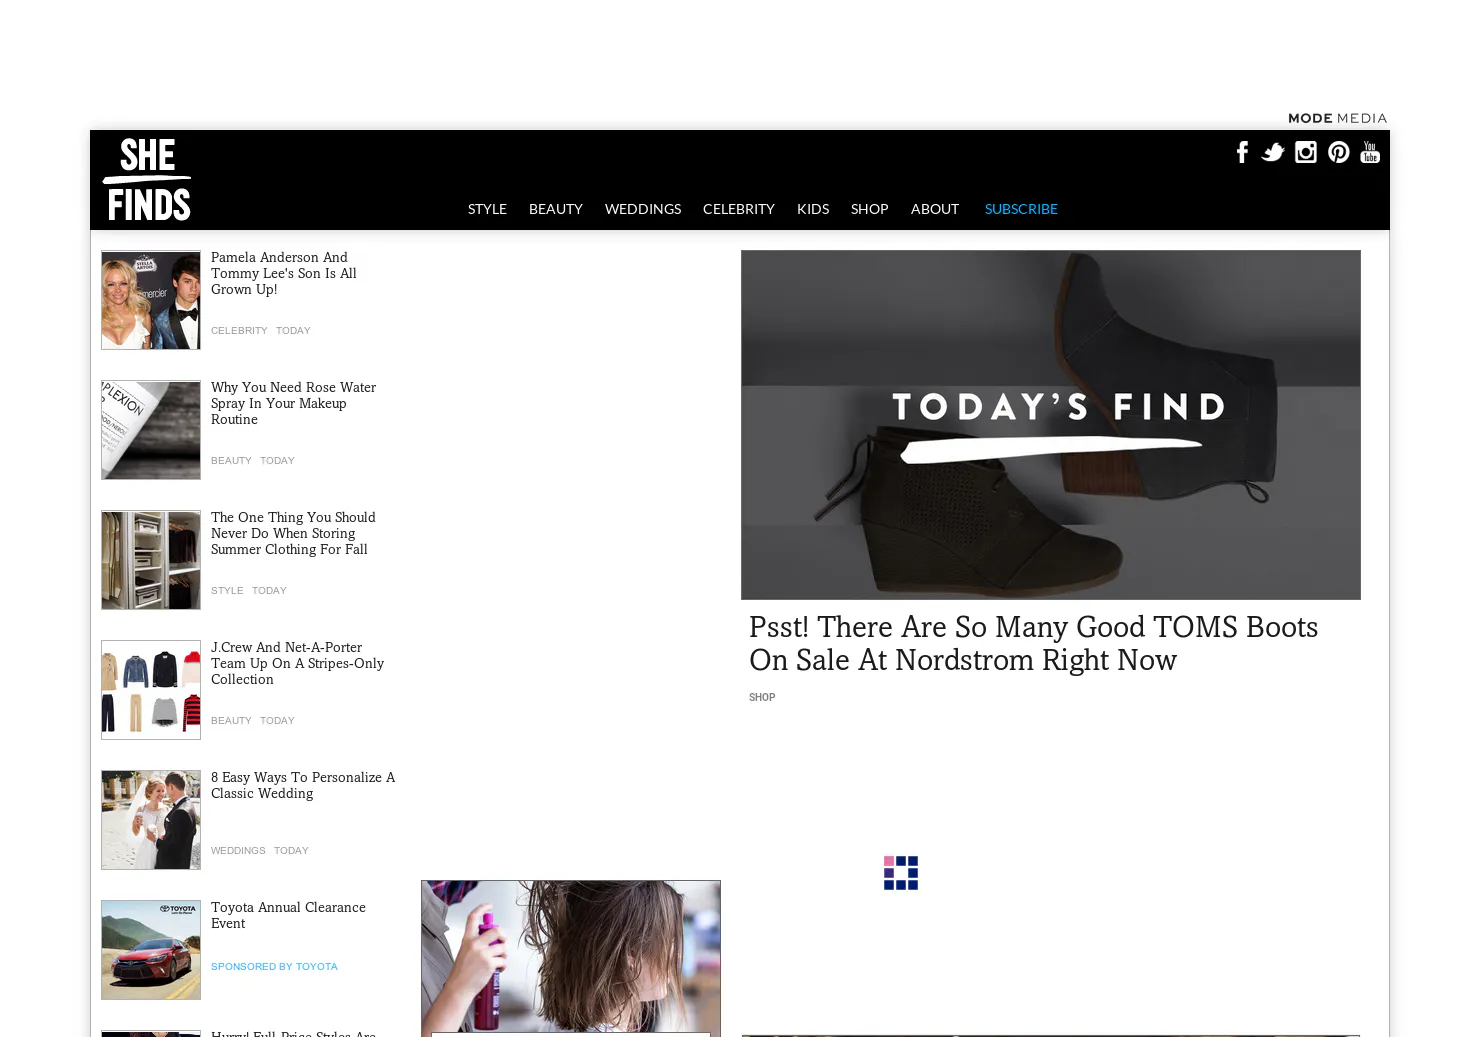Read the Pamela Anderson and Tommy Lee's son article
The width and height of the screenshot is (1480, 1037).
[284, 273]
